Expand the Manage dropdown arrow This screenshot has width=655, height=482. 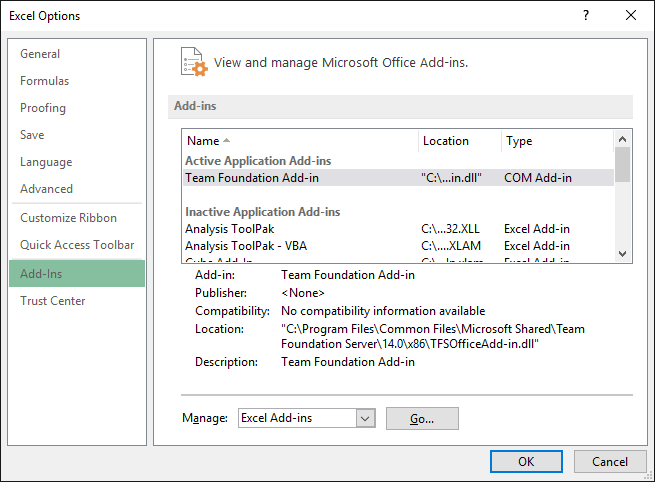pos(365,418)
